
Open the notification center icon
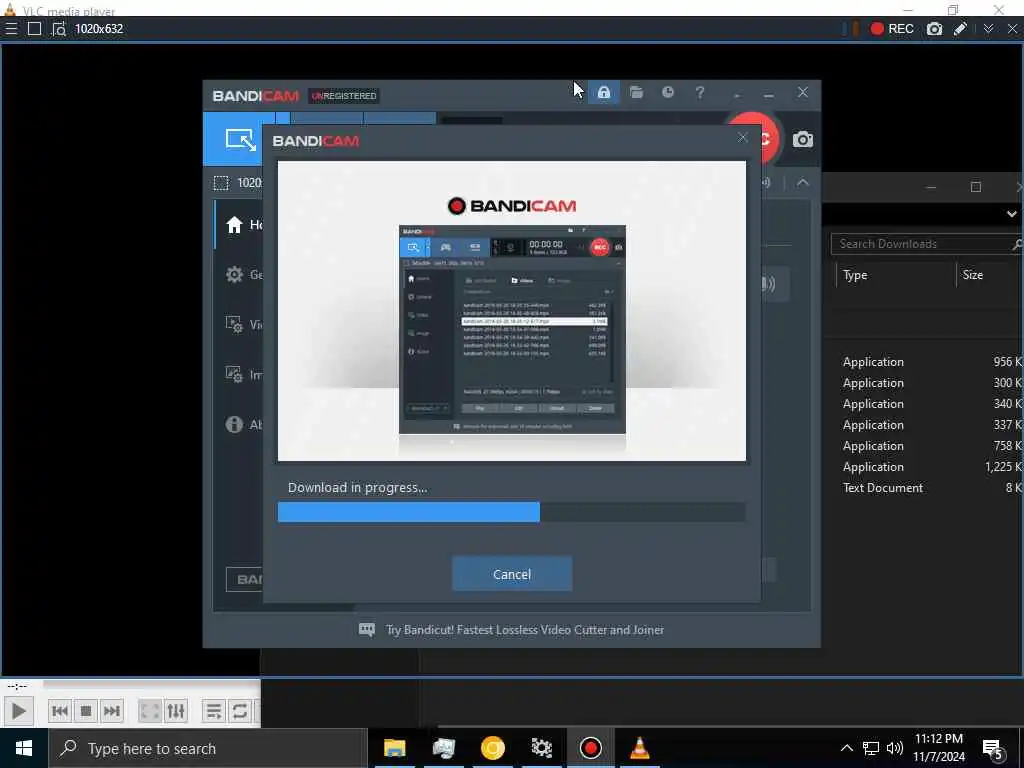pyautogui.click(x=993, y=750)
